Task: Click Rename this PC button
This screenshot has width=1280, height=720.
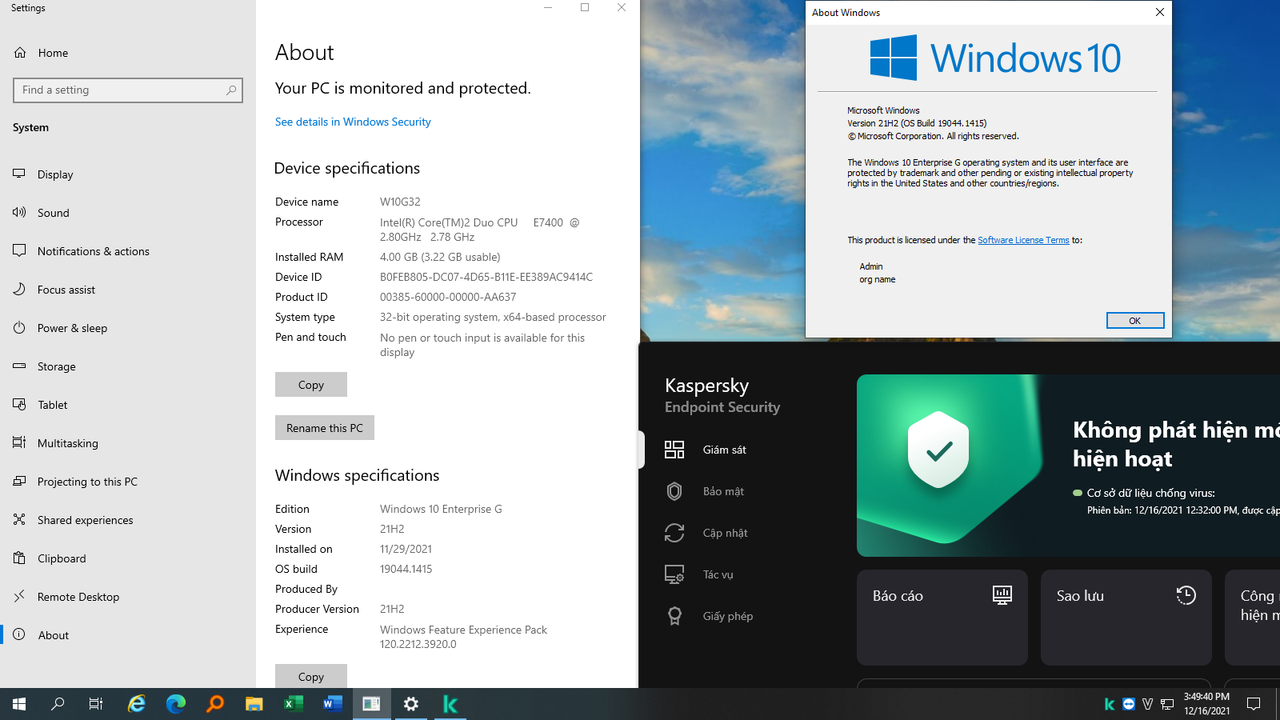Action: pyautogui.click(x=325, y=428)
